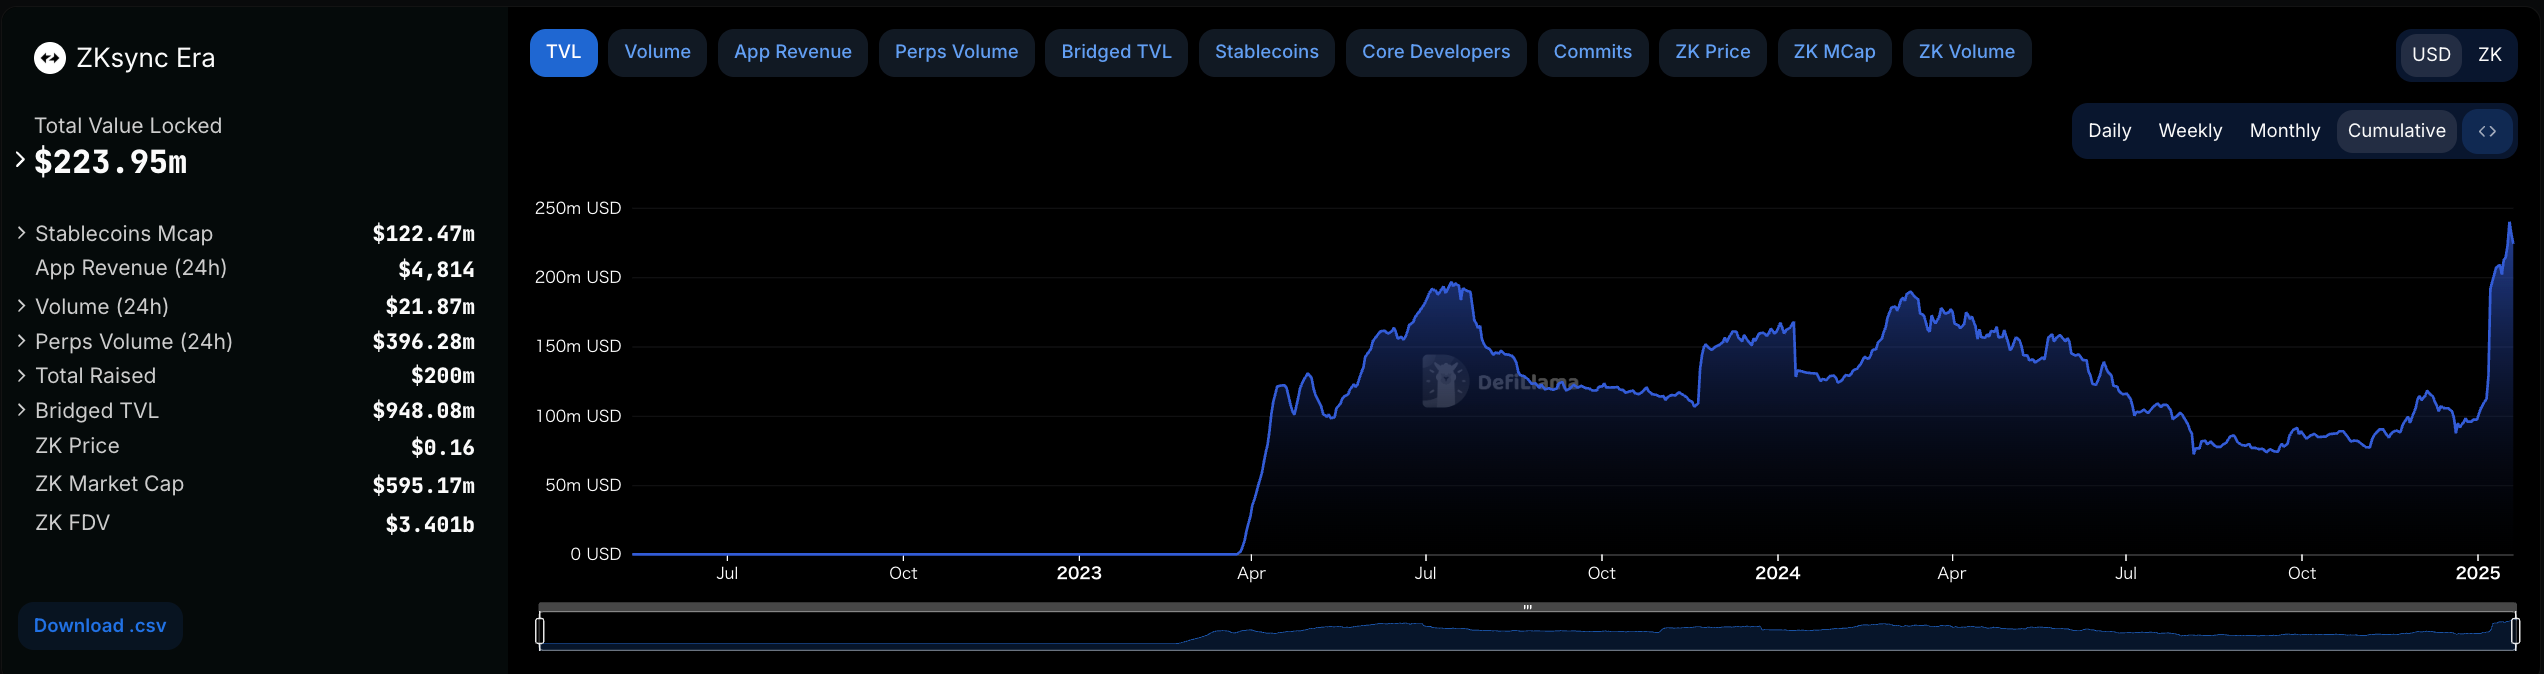Click the $122.47m Stablecoins Mcap value

pos(423,233)
